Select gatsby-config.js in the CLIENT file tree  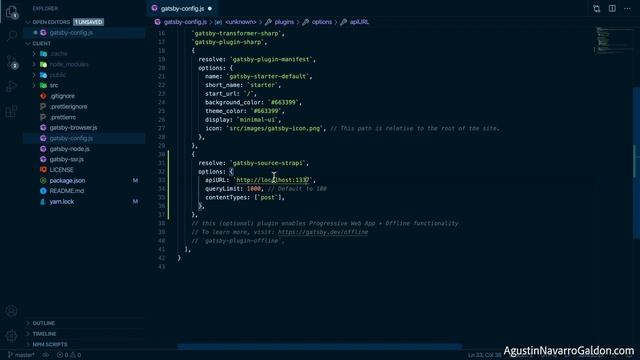tap(84, 138)
